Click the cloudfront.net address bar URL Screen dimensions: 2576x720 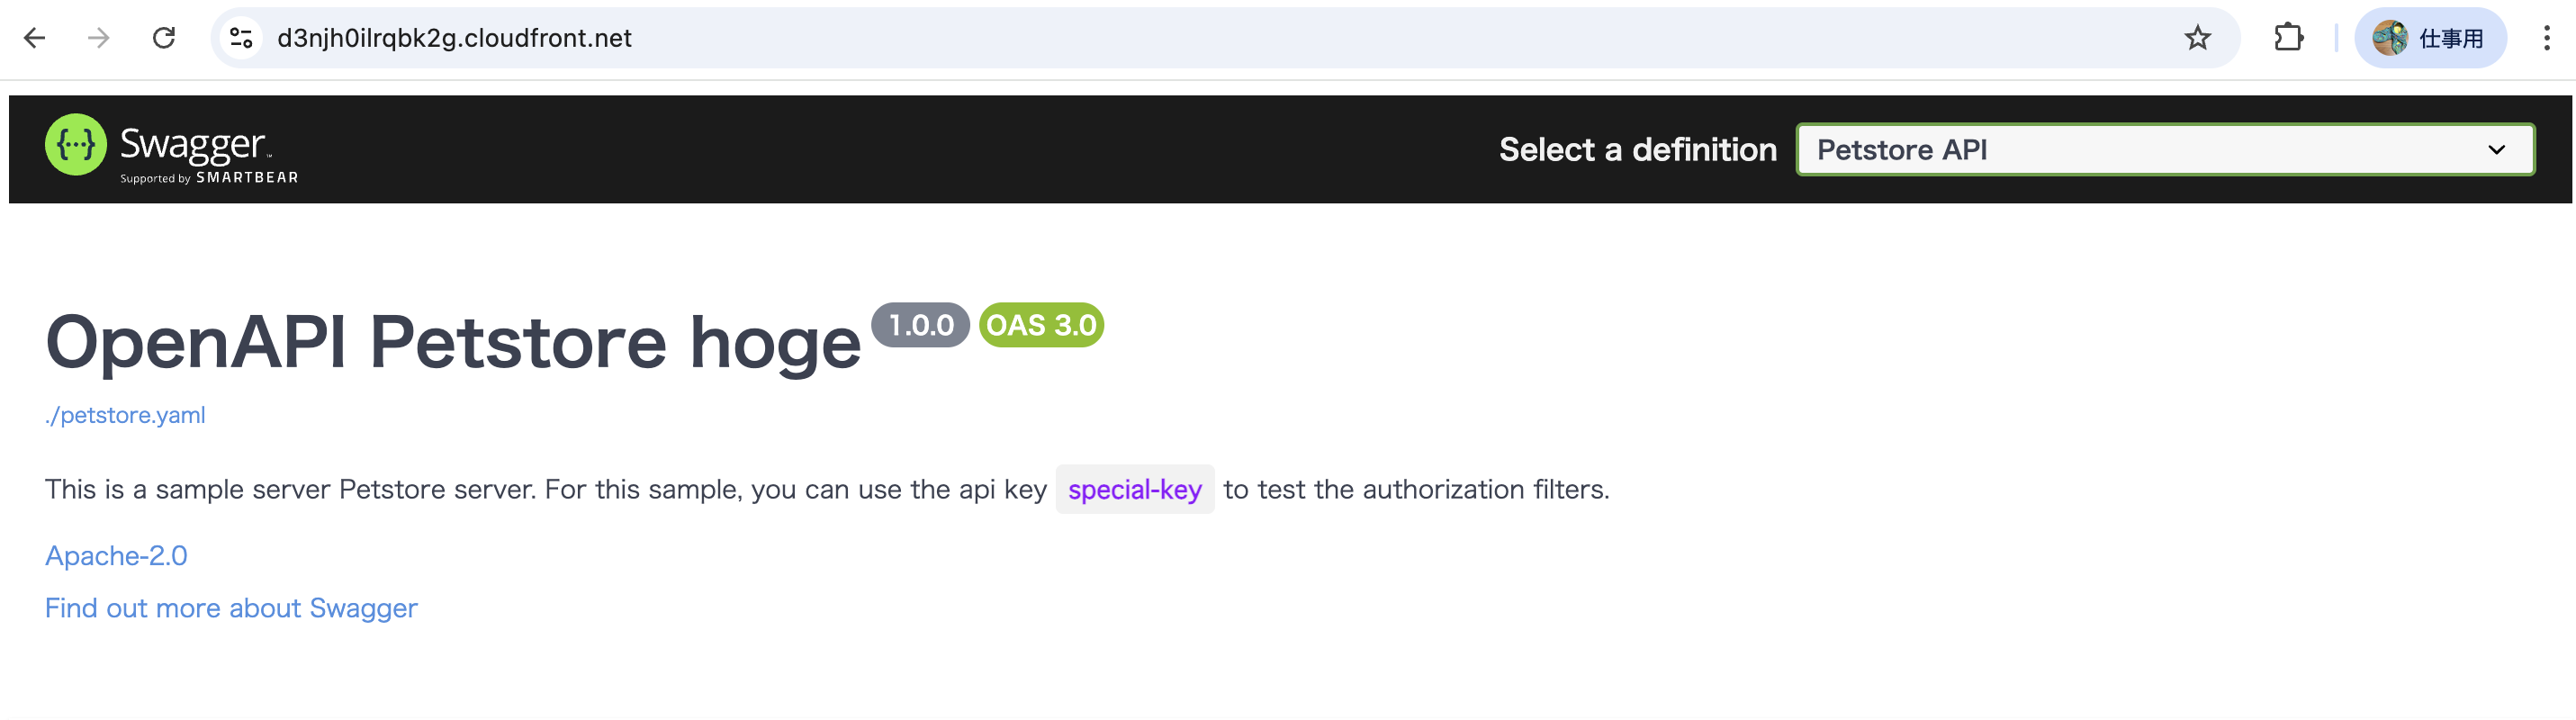454,38
